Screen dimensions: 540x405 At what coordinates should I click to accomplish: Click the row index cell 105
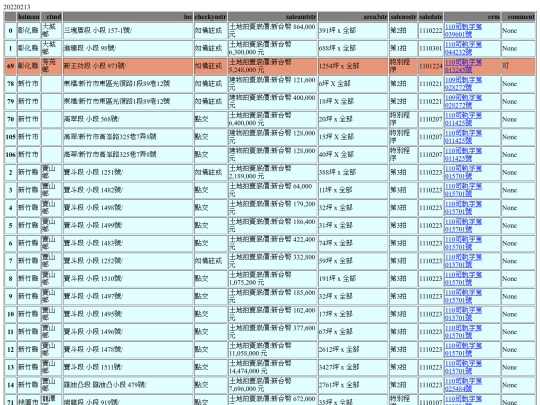point(10,137)
